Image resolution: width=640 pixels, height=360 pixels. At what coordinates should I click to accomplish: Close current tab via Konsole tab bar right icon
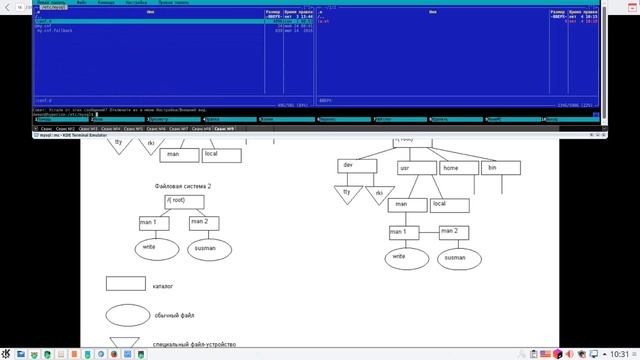(604, 129)
